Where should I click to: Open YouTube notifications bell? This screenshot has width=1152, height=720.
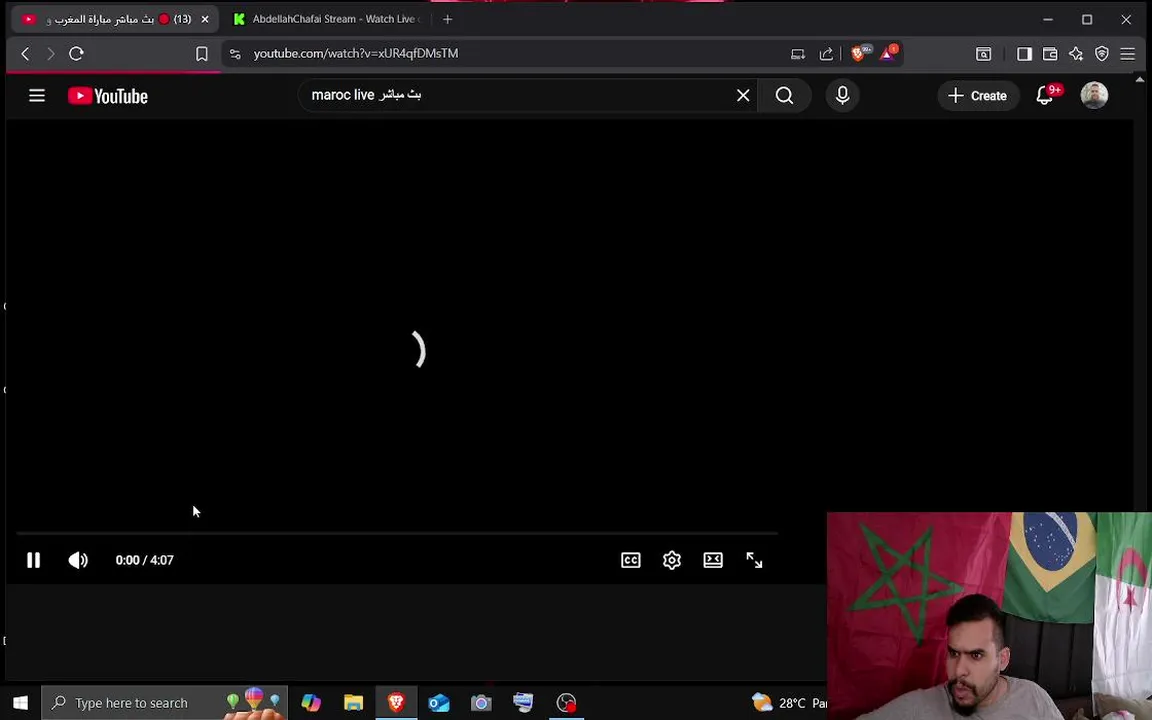(x=1045, y=96)
